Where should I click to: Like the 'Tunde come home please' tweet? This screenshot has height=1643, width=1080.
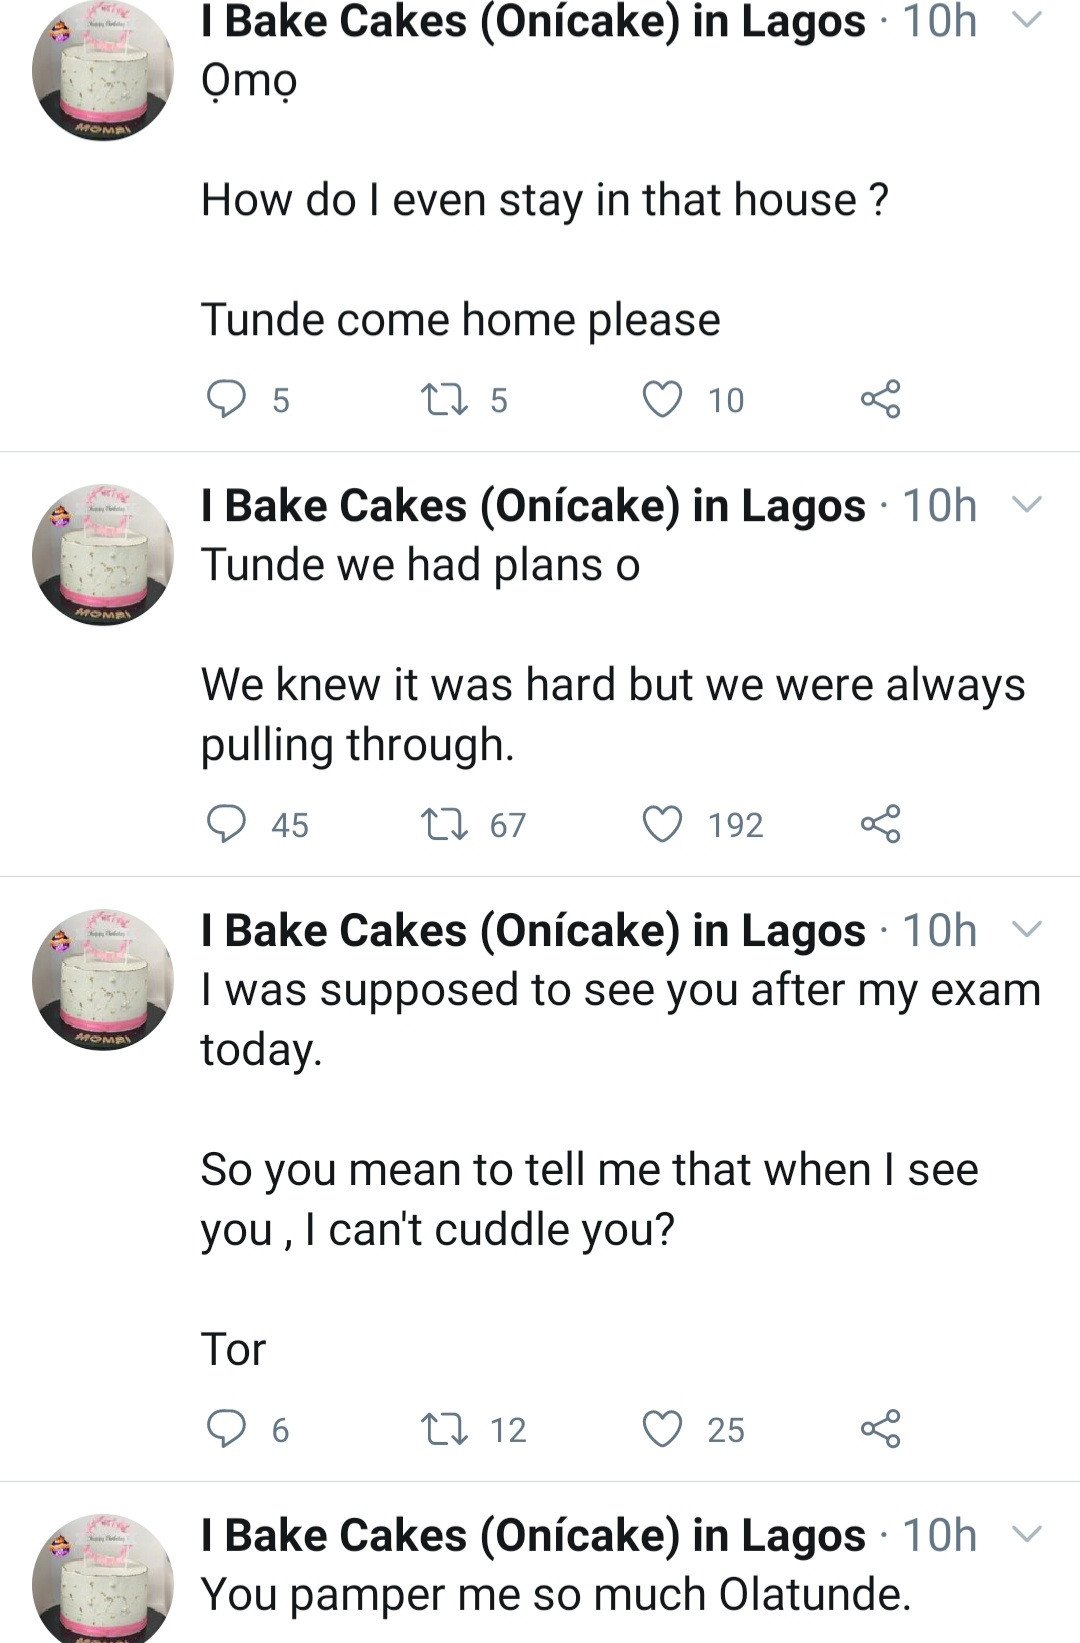pyautogui.click(x=662, y=399)
